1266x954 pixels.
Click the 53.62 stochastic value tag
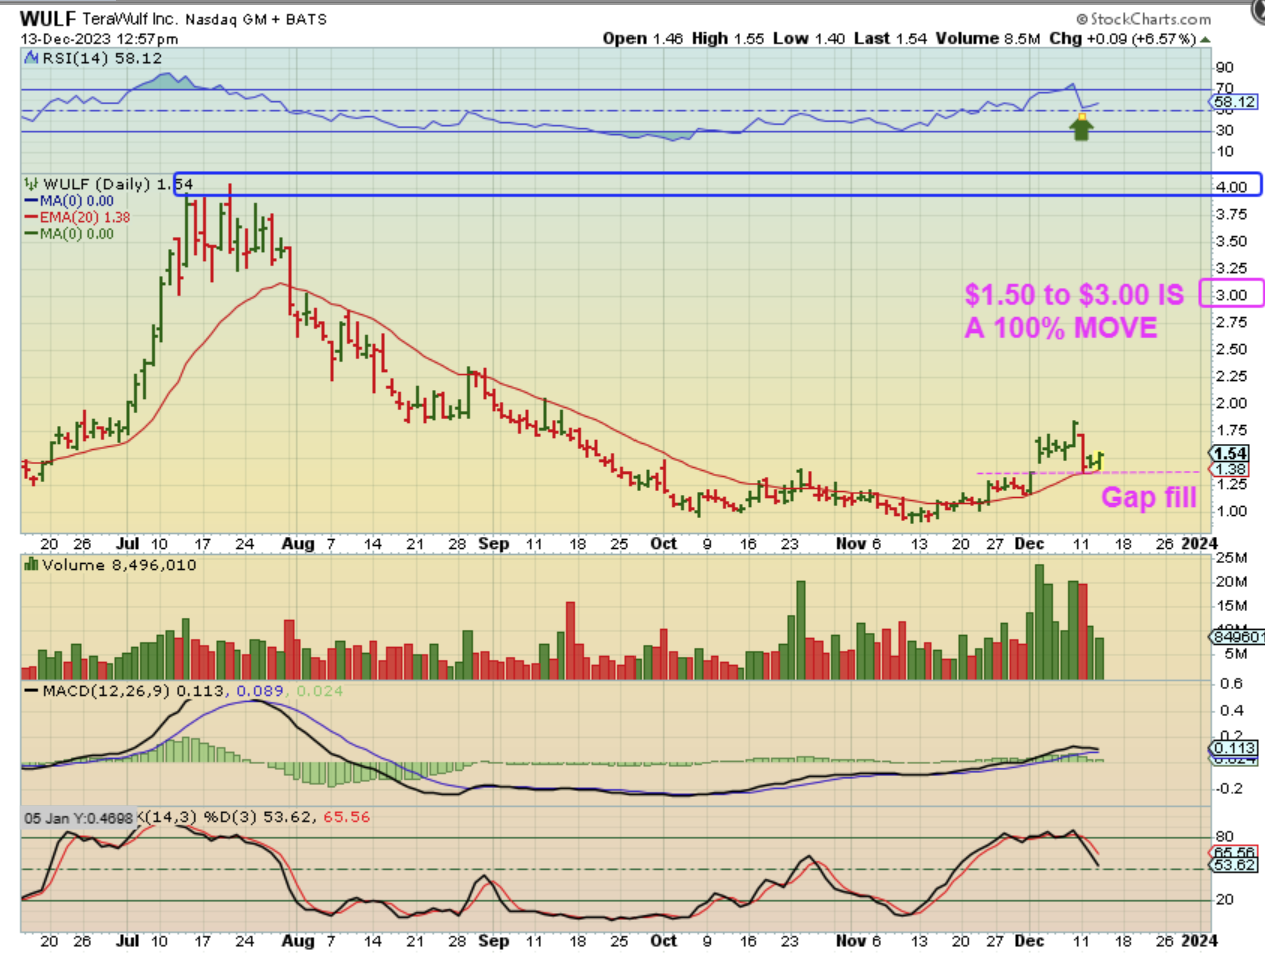[x=1235, y=865]
